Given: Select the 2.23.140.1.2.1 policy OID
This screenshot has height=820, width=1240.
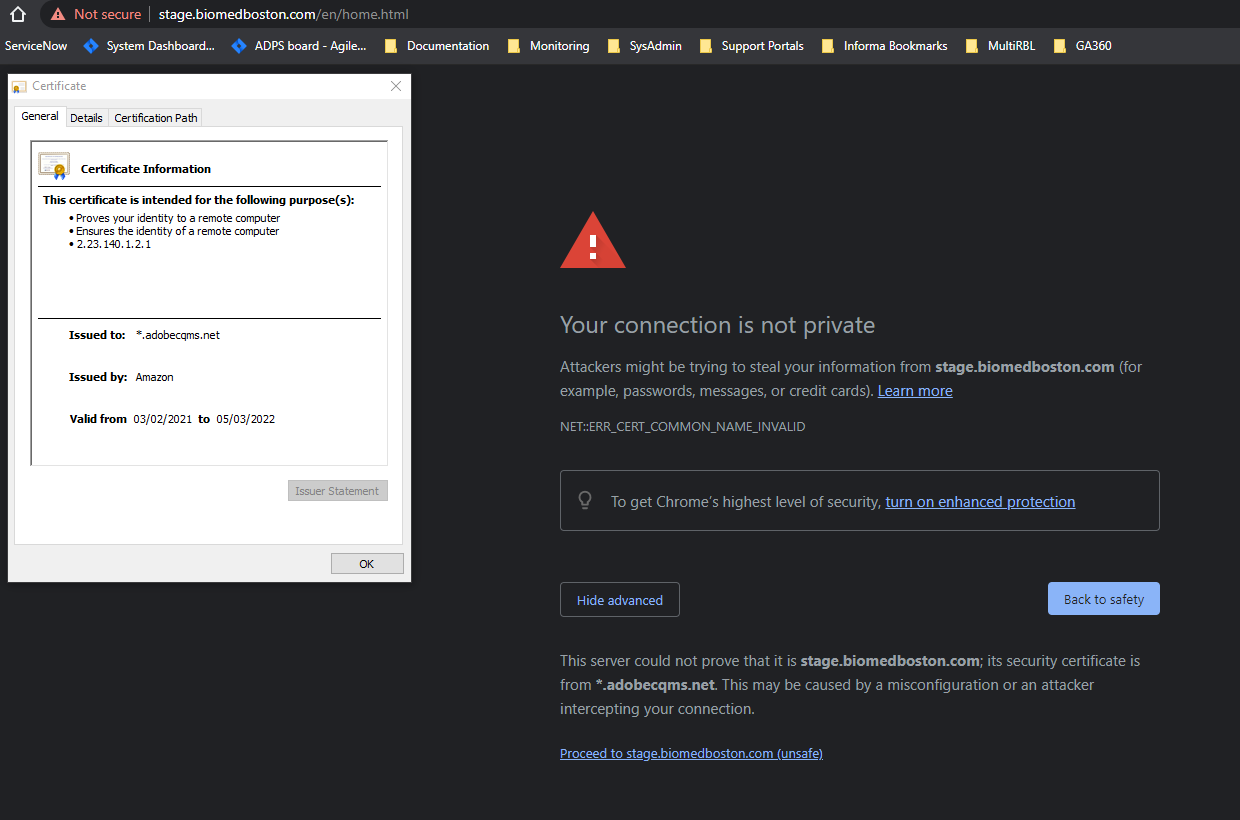Looking at the screenshot, I should coord(114,244).
